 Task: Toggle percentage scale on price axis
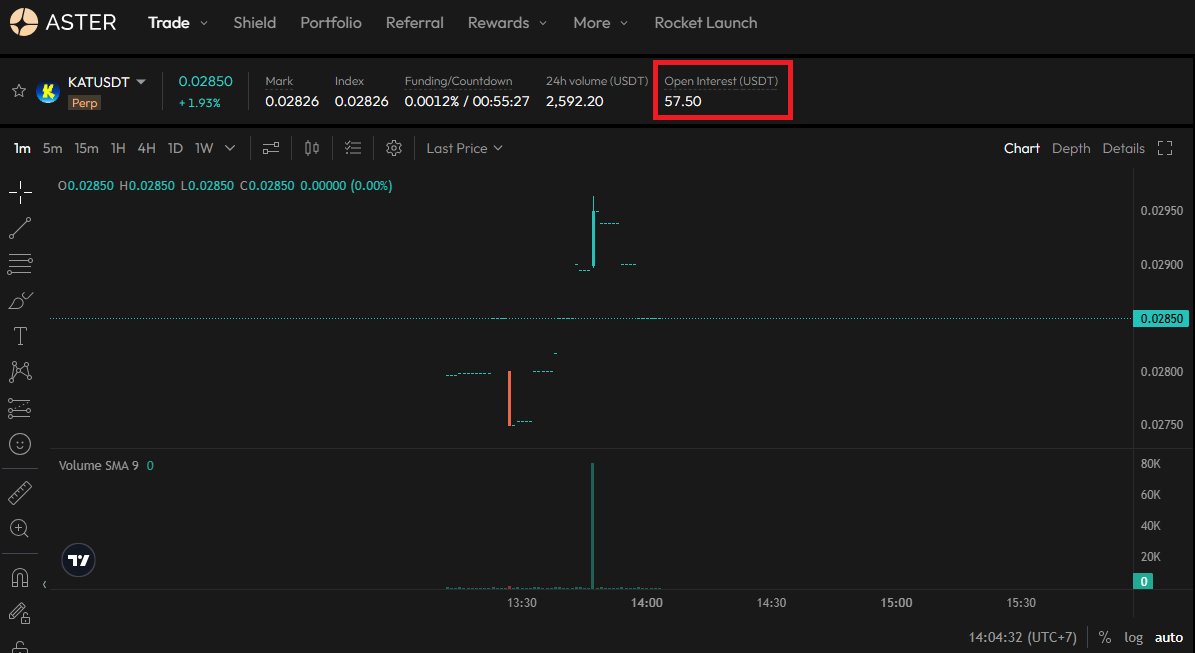pyautogui.click(x=1105, y=637)
